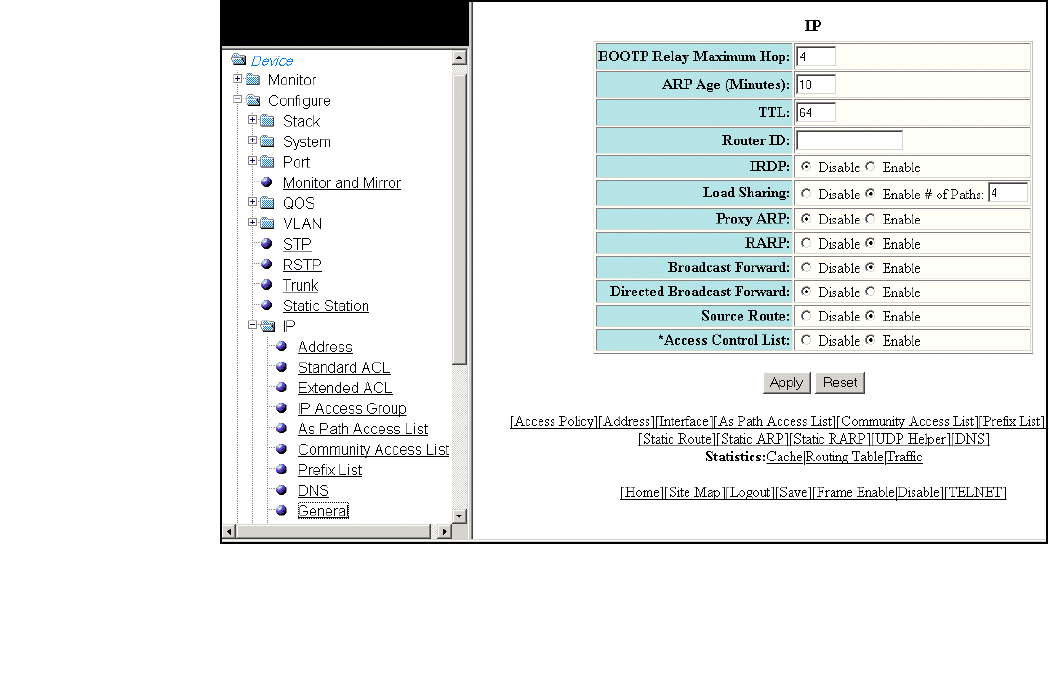Click the tree panel scroll right arrow
Screen dimensions: 1049x700
(x=444, y=531)
